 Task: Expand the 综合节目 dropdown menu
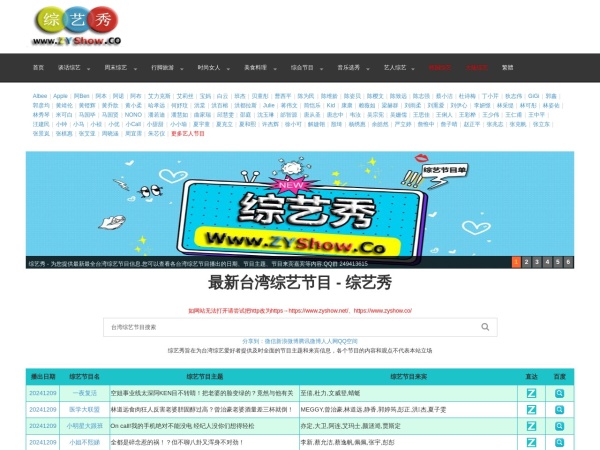point(304,68)
